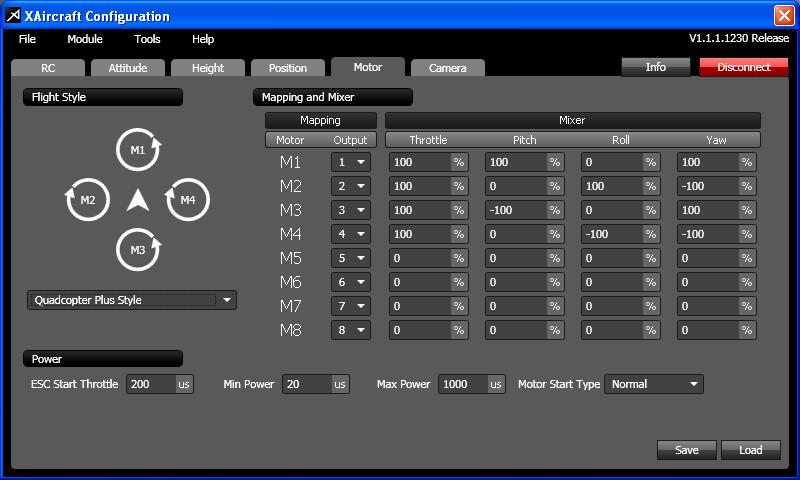Viewport: 800px width, 480px height.
Task: Click the M4 Throttle percentage field
Action: pos(429,234)
